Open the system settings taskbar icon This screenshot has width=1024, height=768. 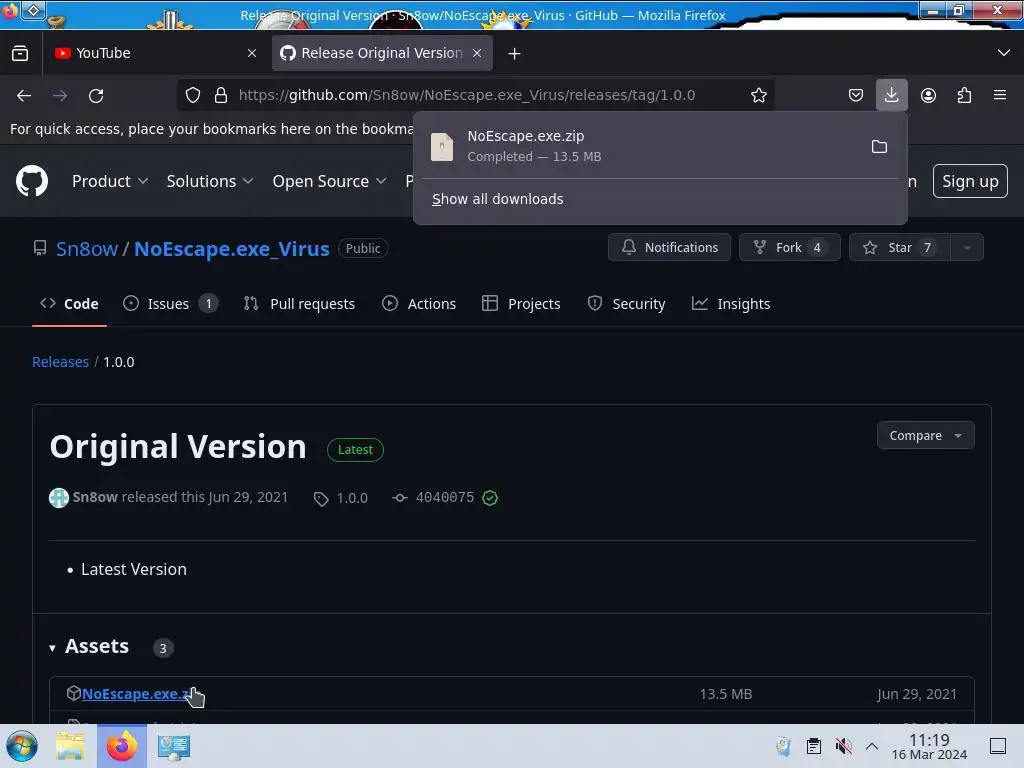(x=174, y=746)
